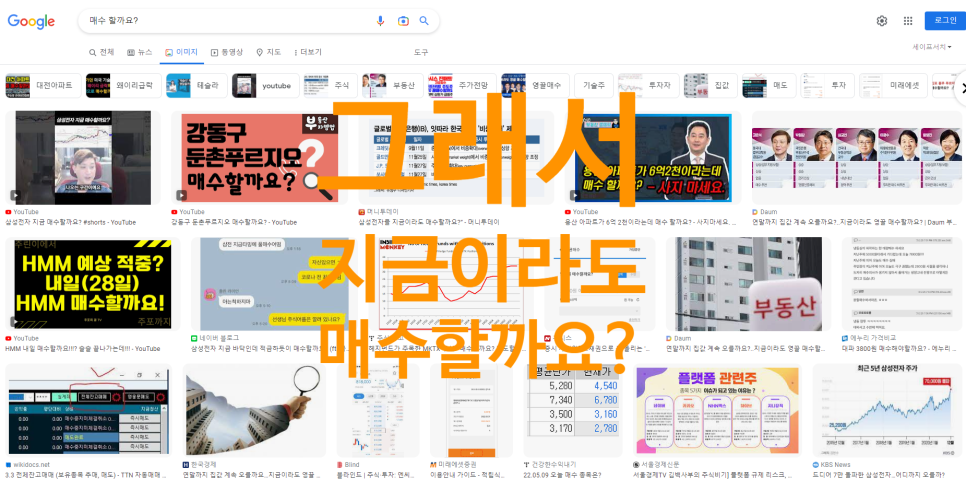
Task: Open the HMM 예상 적중 thumbnail
Action: 93,284
